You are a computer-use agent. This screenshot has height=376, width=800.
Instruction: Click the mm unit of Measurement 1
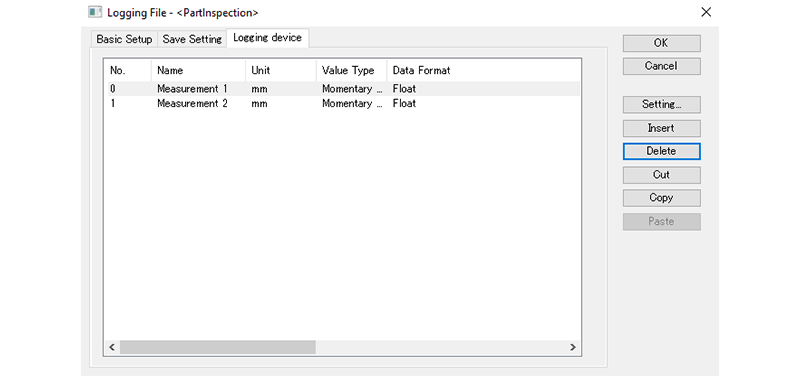click(x=259, y=89)
